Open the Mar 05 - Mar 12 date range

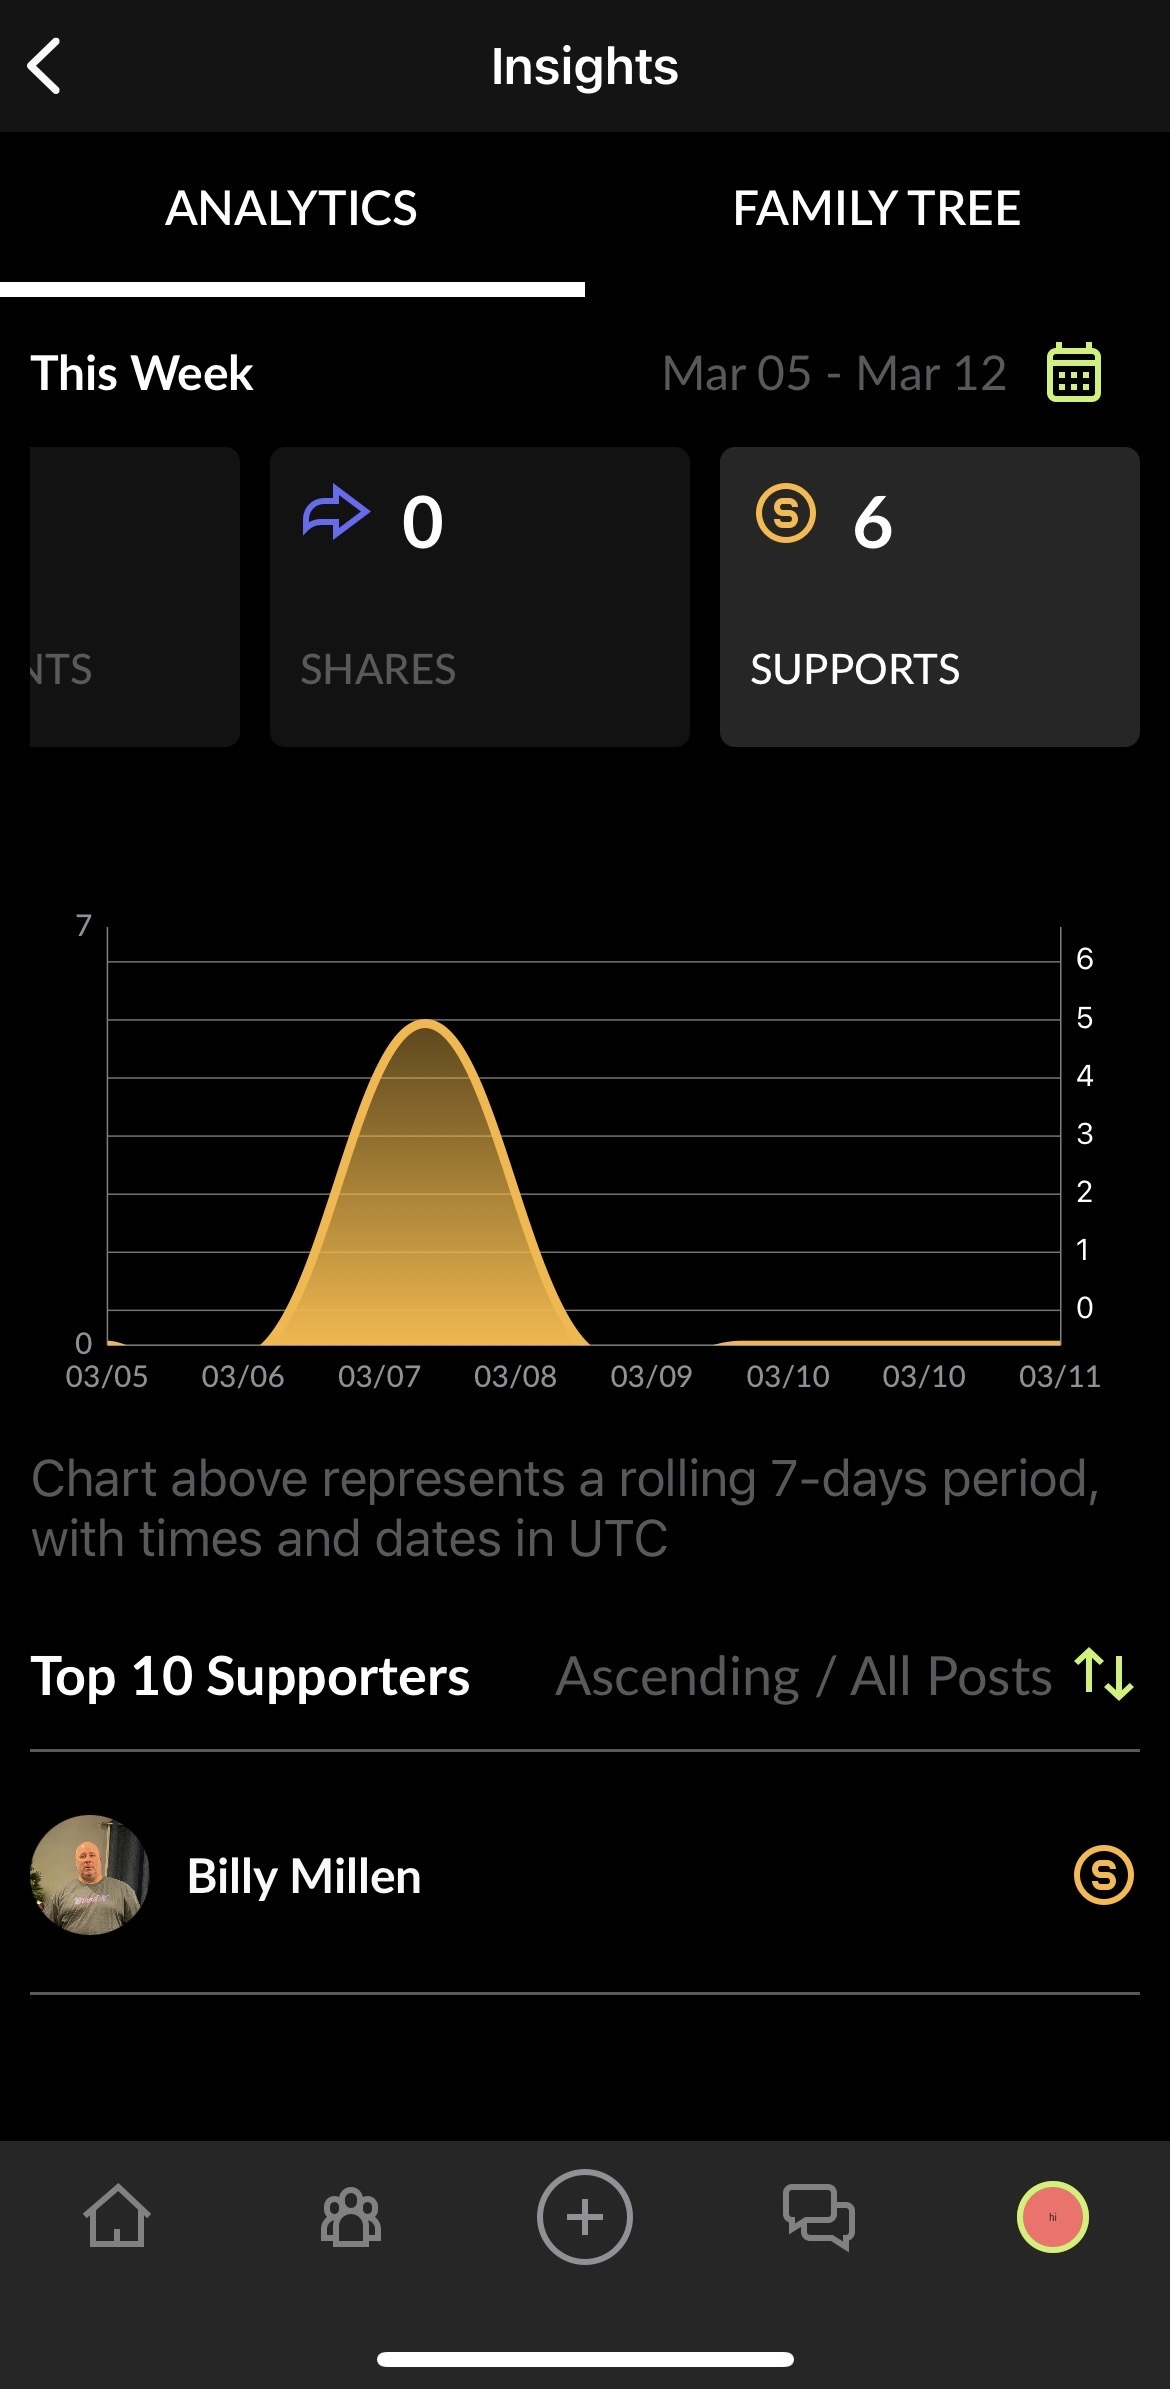tap(834, 374)
